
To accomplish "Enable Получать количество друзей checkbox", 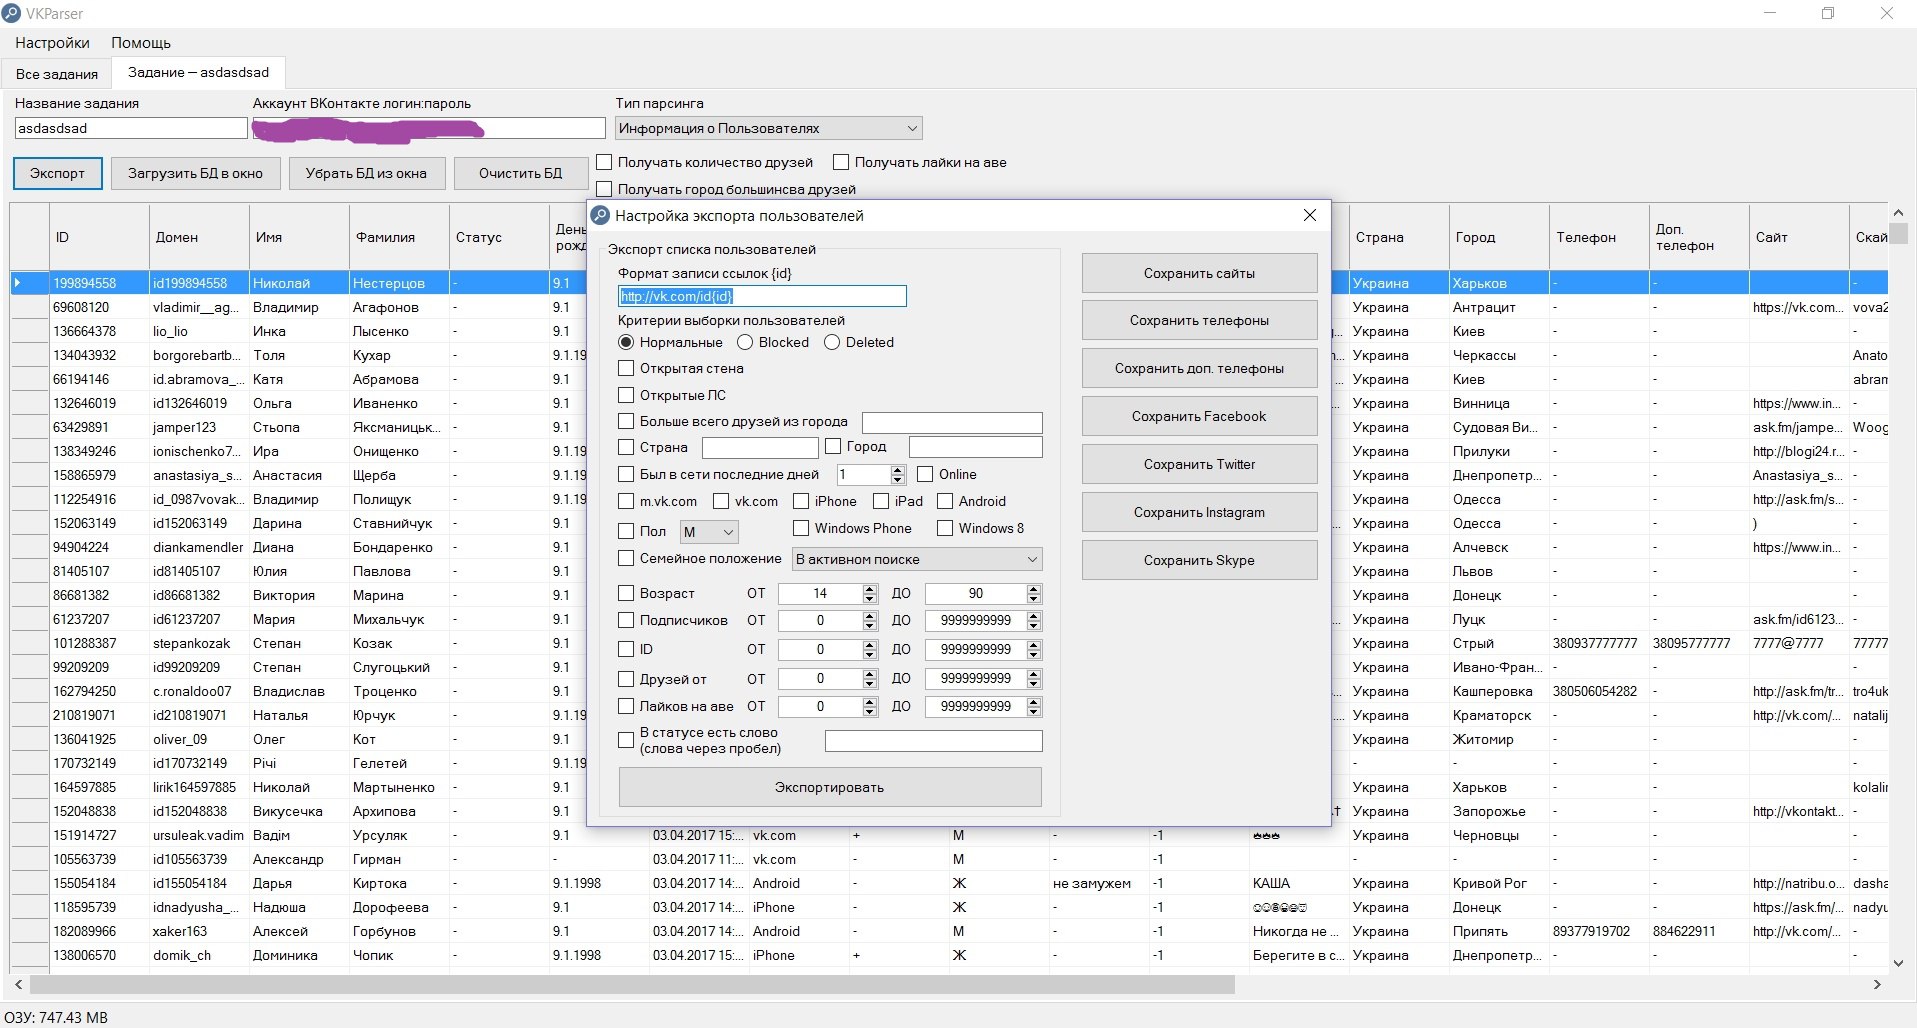I will pos(604,162).
